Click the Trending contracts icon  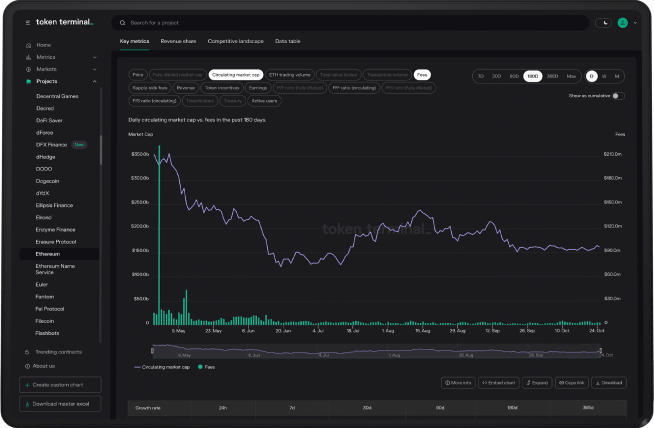(x=26, y=352)
